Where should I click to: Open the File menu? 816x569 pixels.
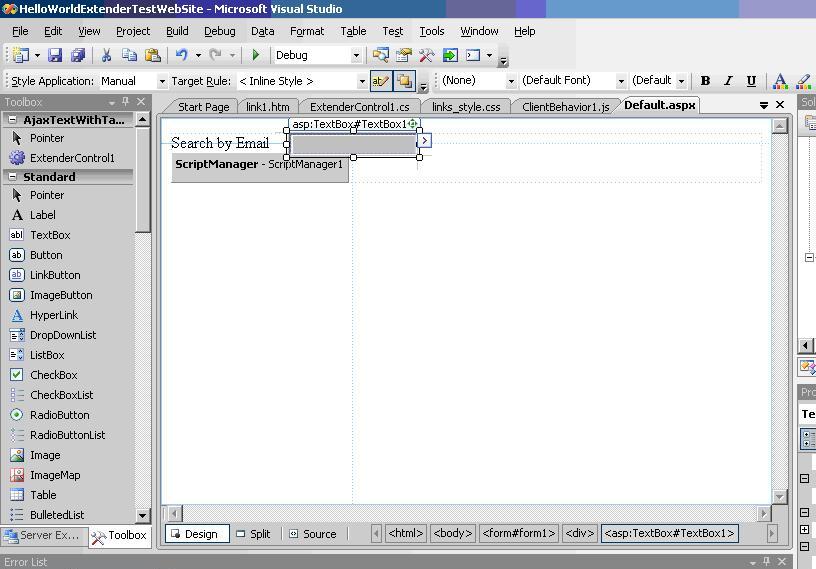tap(20, 31)
